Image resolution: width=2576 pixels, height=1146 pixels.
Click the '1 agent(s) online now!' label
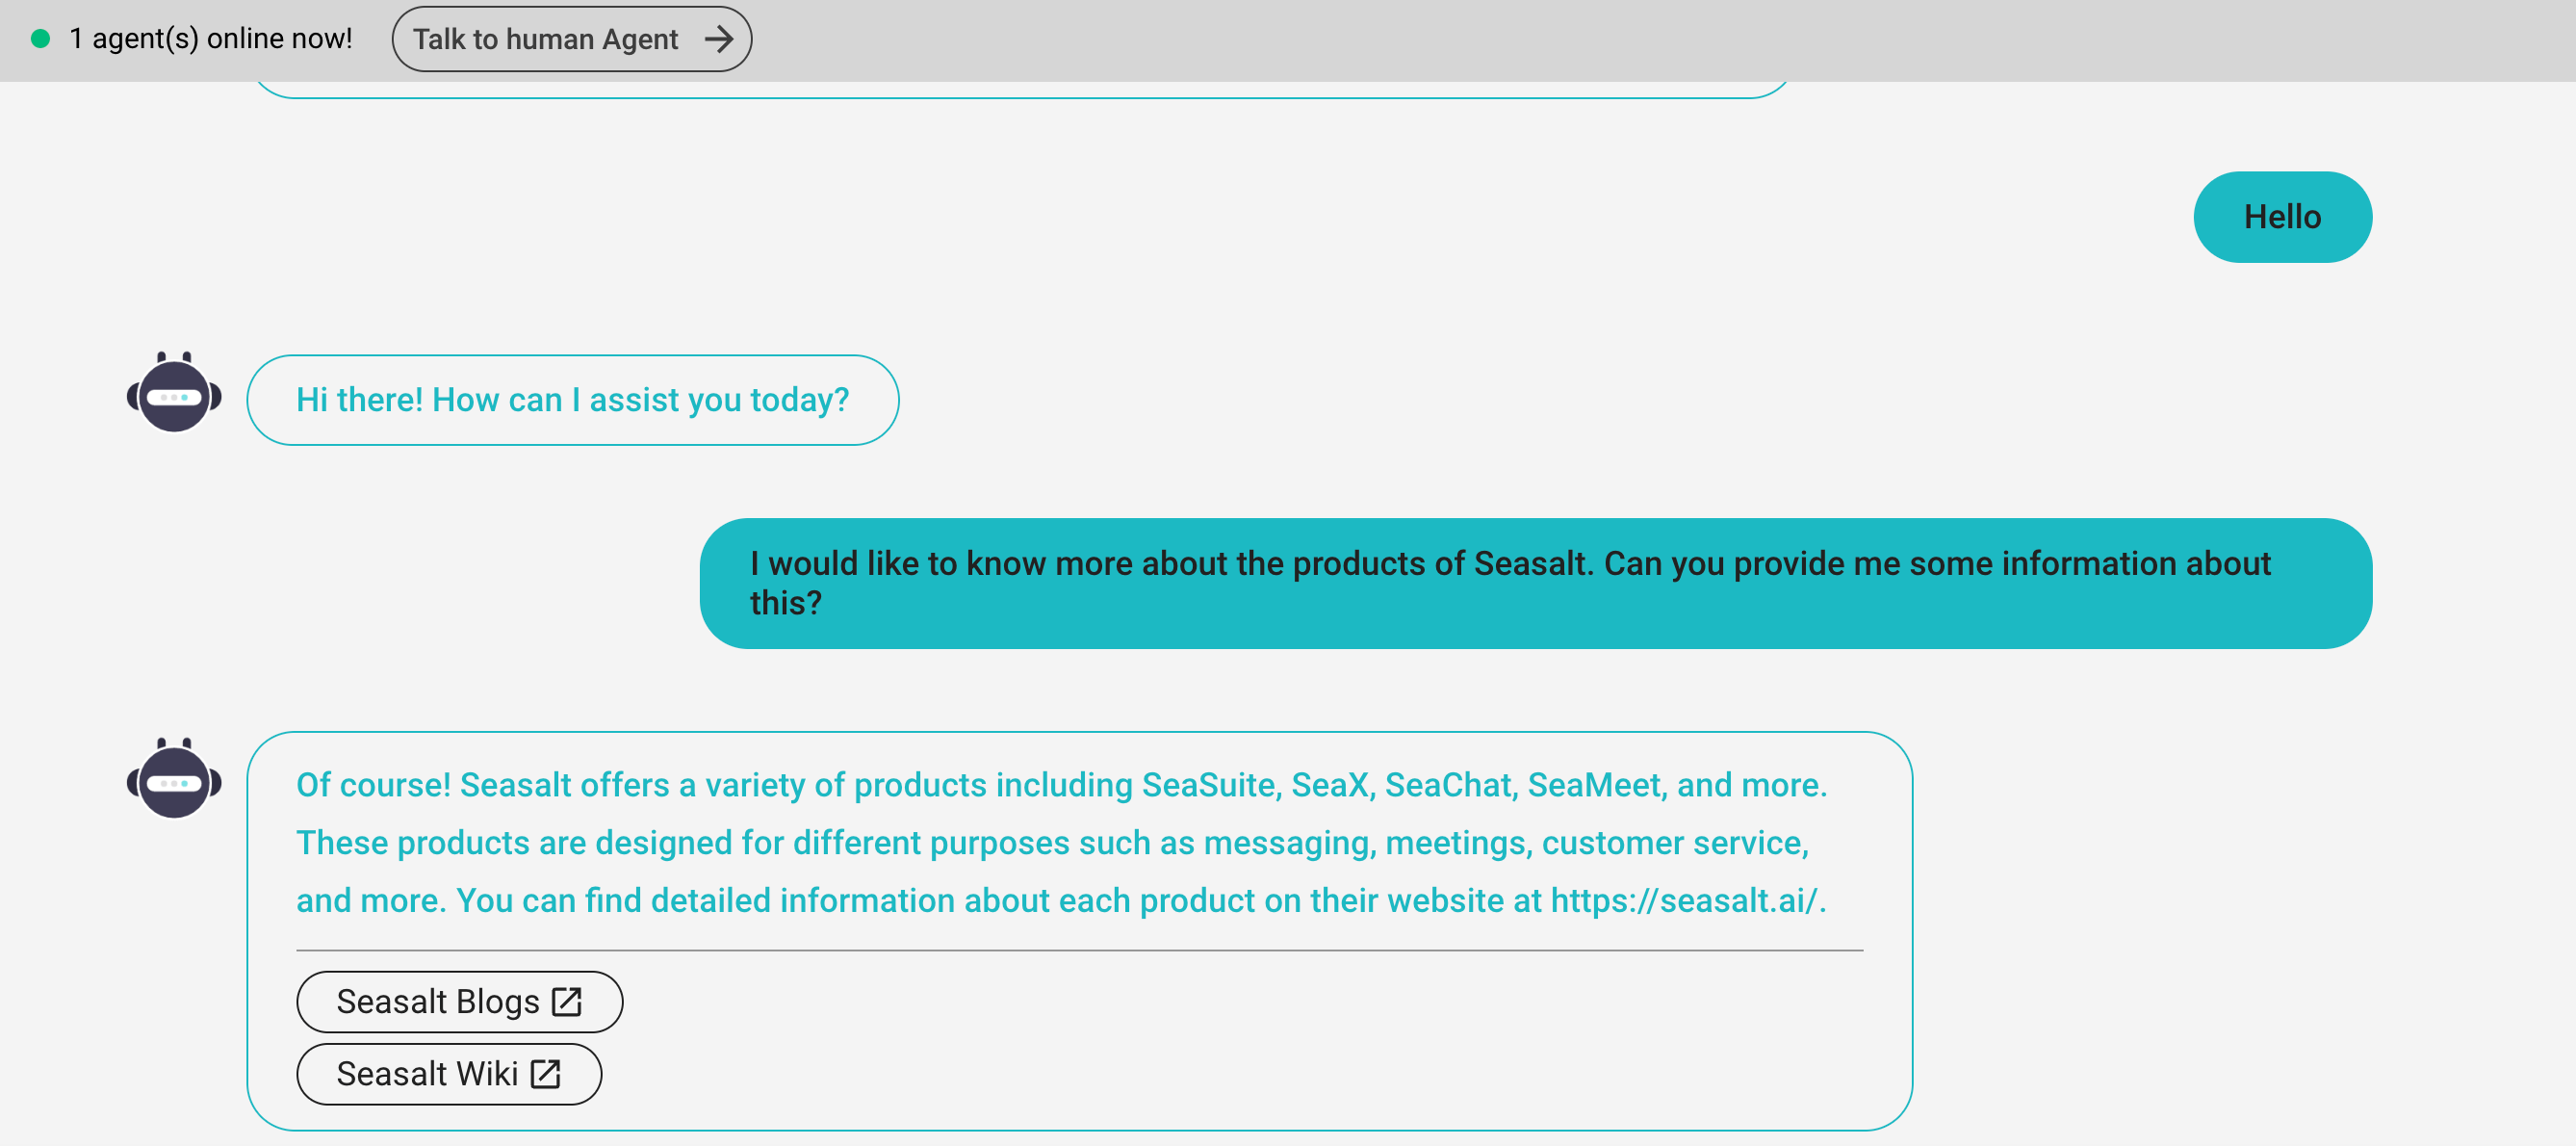click(x=209, y=38)
